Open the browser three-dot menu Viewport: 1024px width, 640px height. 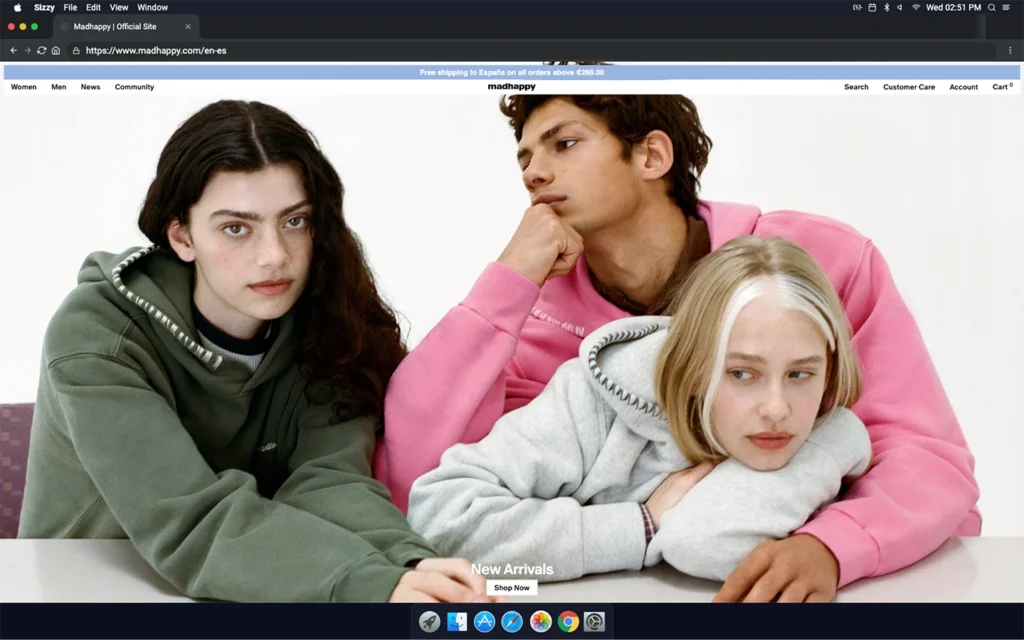tap(1010, 50)
